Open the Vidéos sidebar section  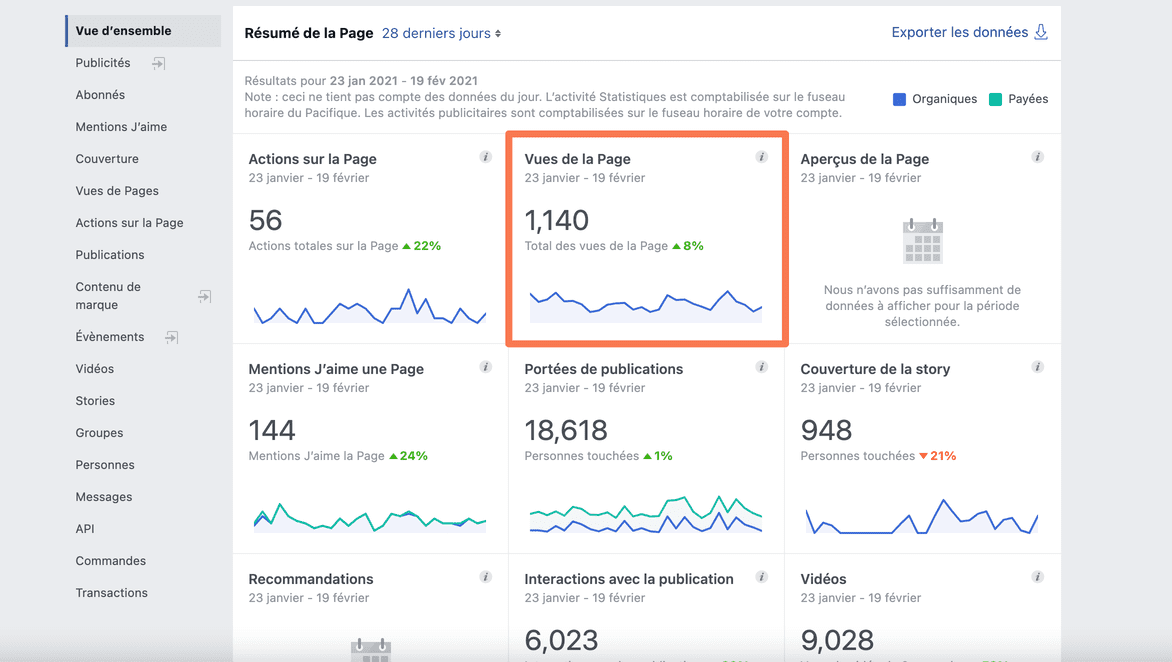click(95, 369)
